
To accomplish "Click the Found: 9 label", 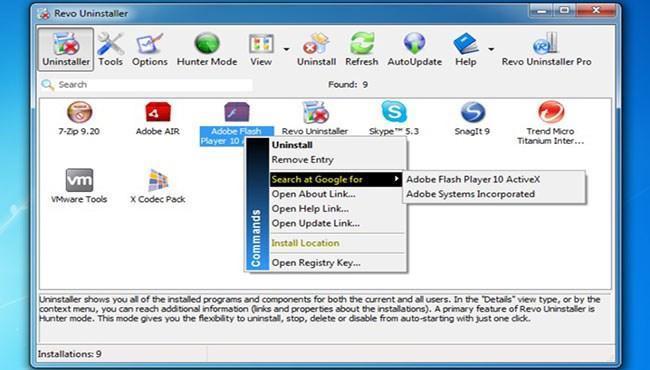I will 348,85.
